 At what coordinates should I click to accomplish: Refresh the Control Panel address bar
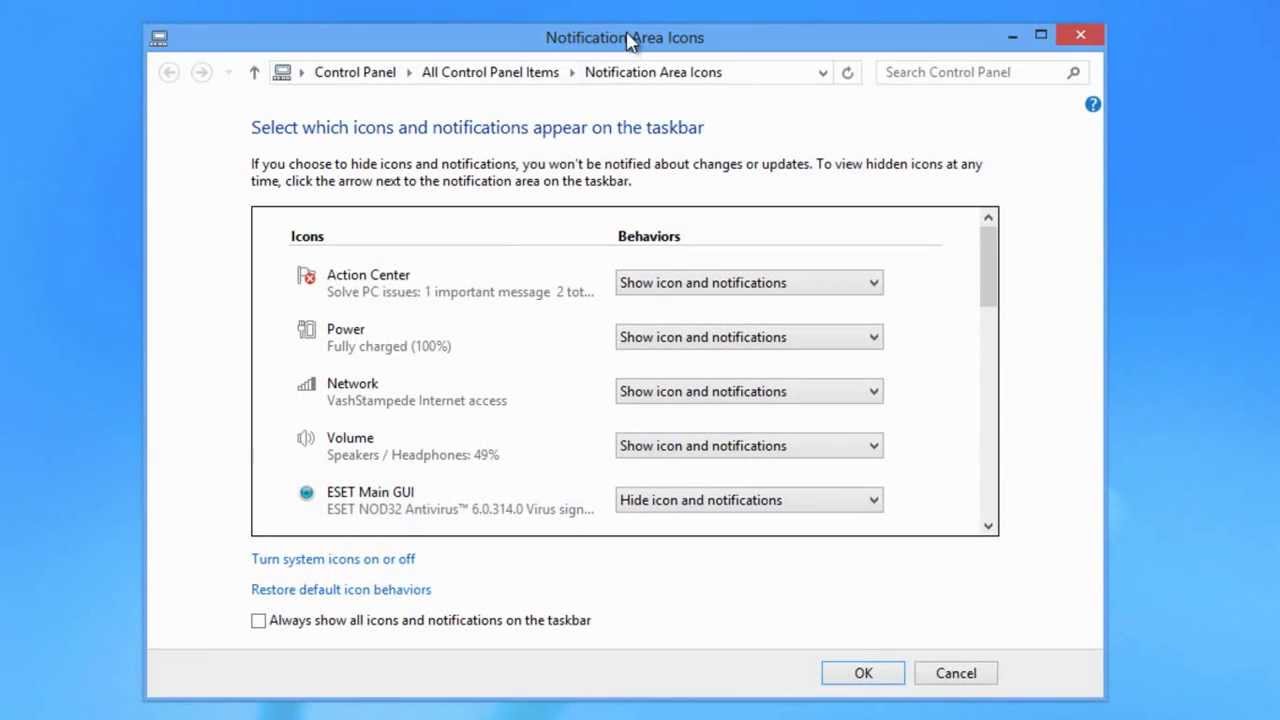[x=848, y=72]
